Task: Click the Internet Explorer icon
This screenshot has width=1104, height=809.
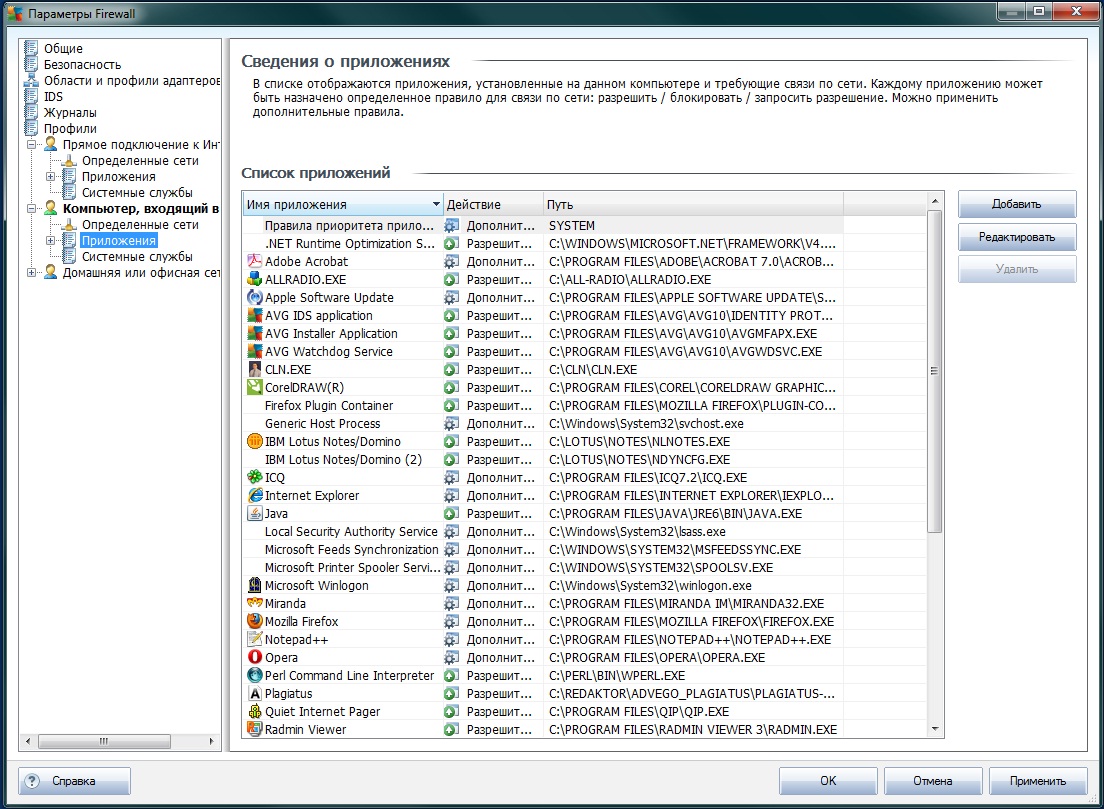Action: tap(254, 496)
